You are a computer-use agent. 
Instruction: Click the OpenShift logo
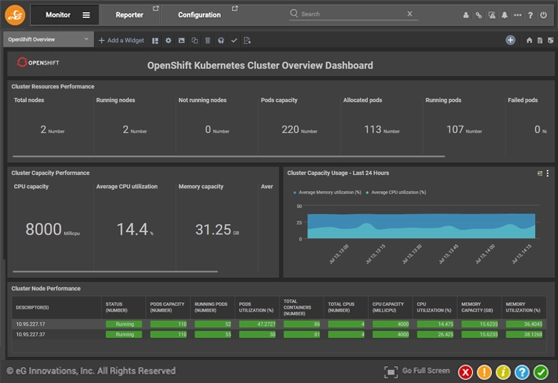click(38, 62)
